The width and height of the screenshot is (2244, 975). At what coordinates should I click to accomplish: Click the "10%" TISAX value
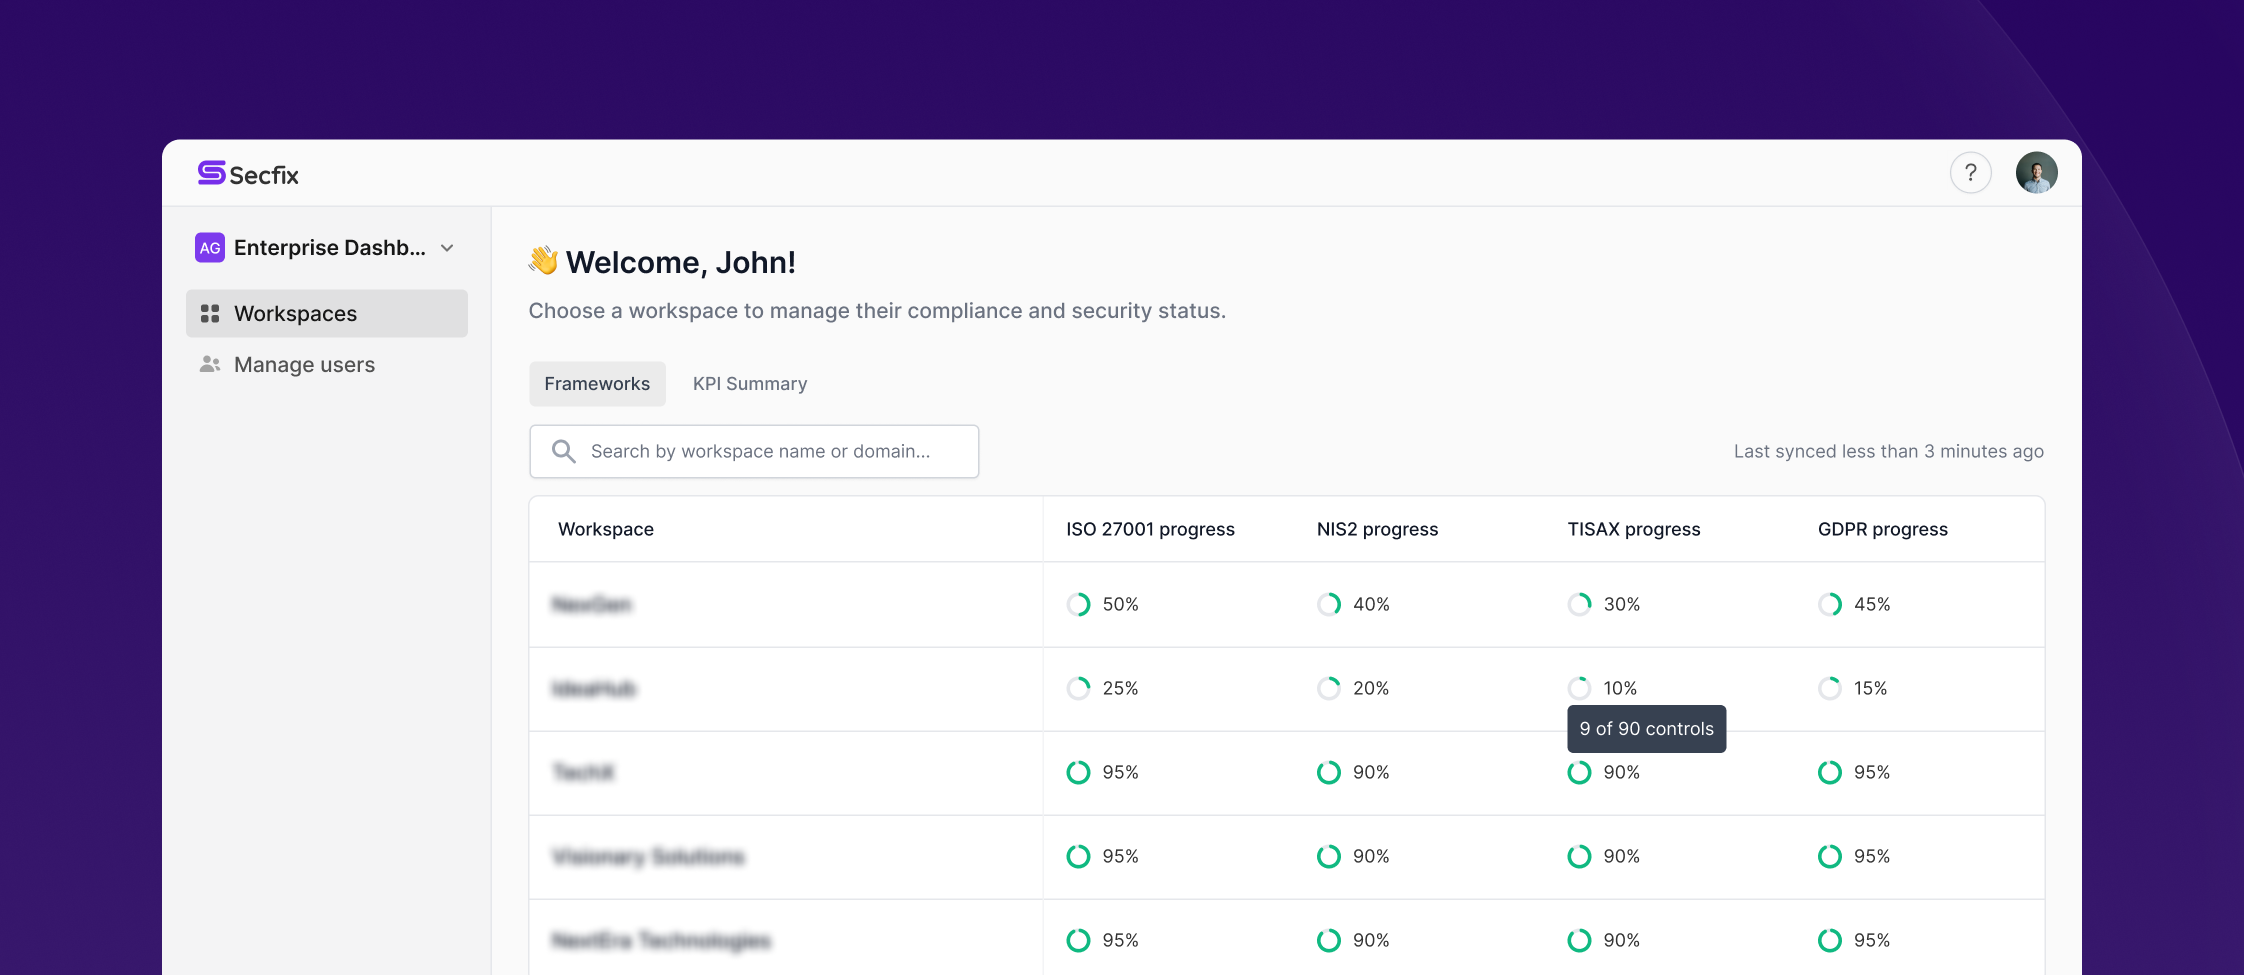point(1620,689)
